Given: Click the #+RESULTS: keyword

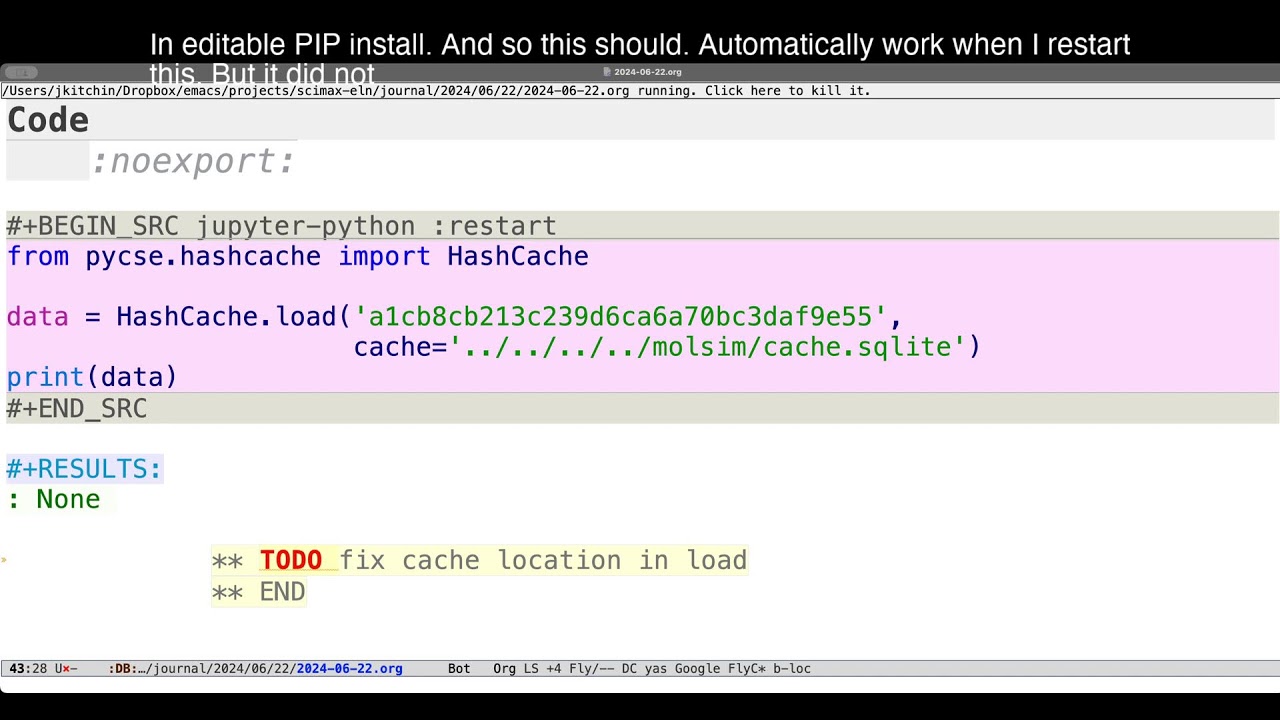Looking at the screenshot, I should click(84, 469).
